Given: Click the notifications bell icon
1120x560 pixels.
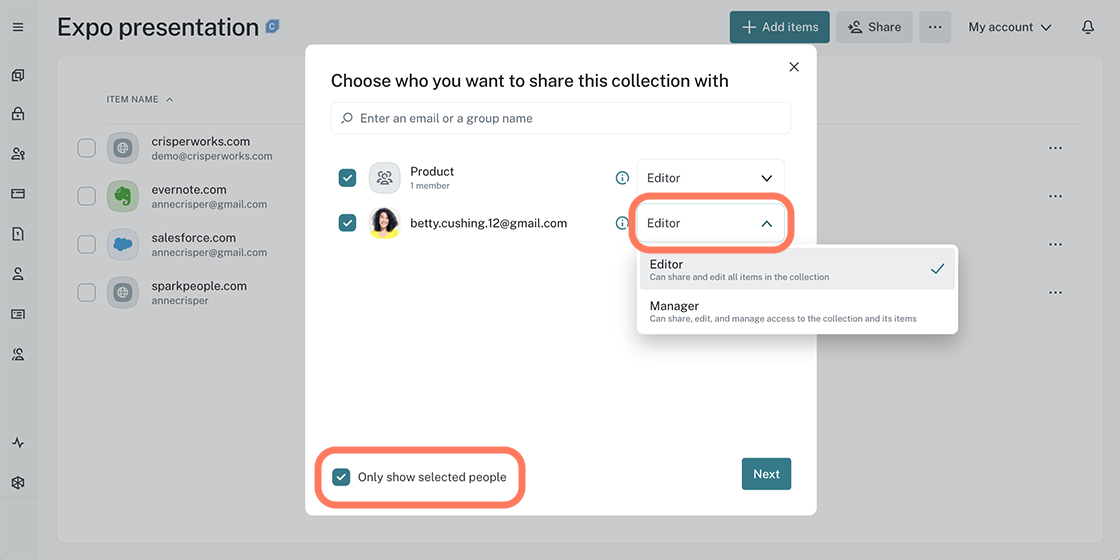Looking at the screenshot, I should [1088, 27].
